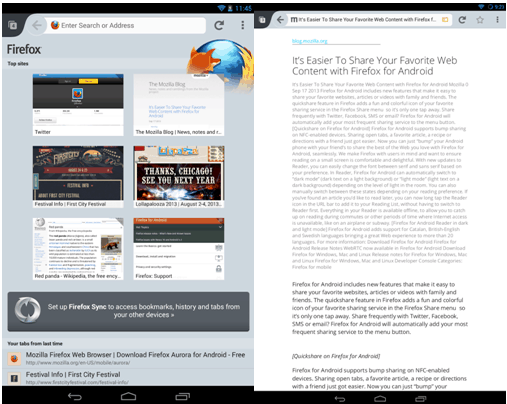This screenshot has height=404, width=507.
Task: Tap Mozilla favicon in right URL bar
Action: point(294,20)
